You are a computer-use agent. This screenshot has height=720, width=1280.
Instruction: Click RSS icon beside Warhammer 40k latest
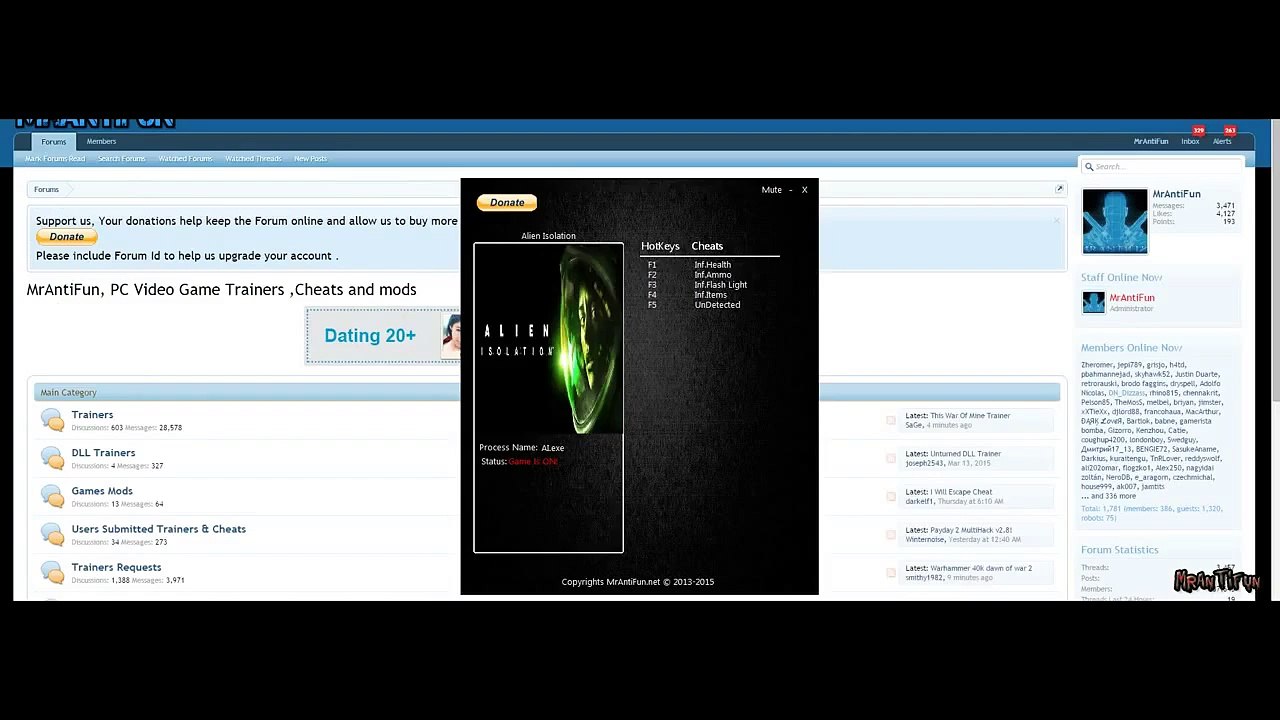click(891, 572)
